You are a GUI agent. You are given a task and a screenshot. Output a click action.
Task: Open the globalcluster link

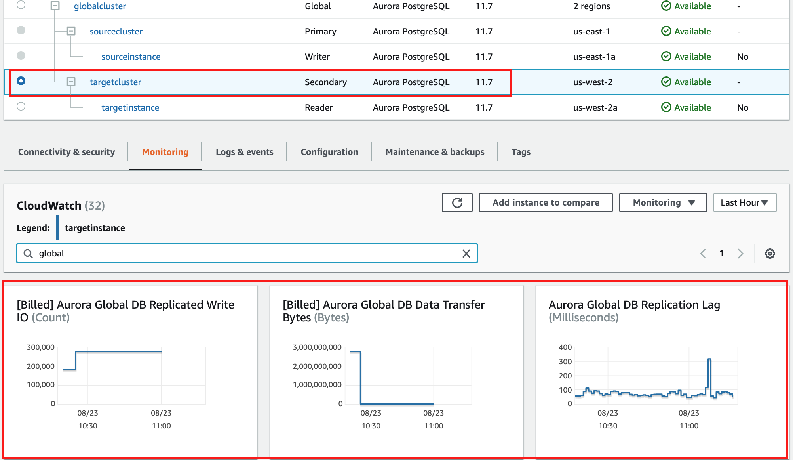100,6
